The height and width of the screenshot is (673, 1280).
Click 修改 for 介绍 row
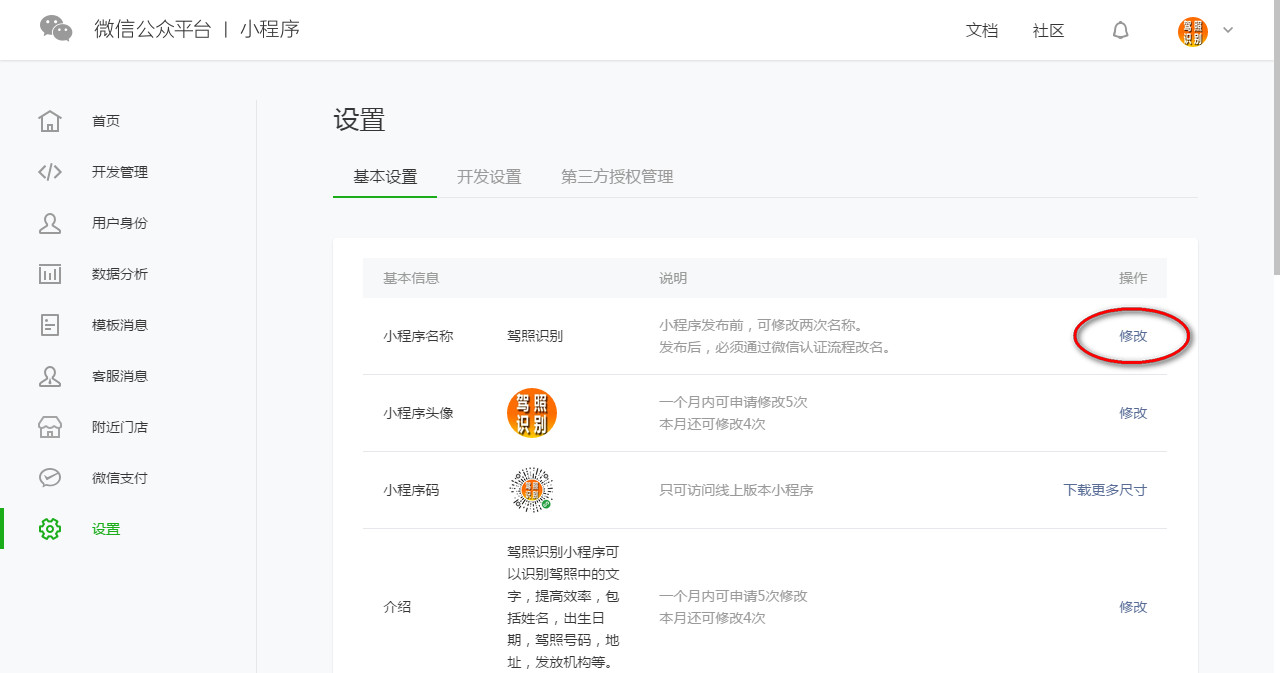pos(1133,607)
